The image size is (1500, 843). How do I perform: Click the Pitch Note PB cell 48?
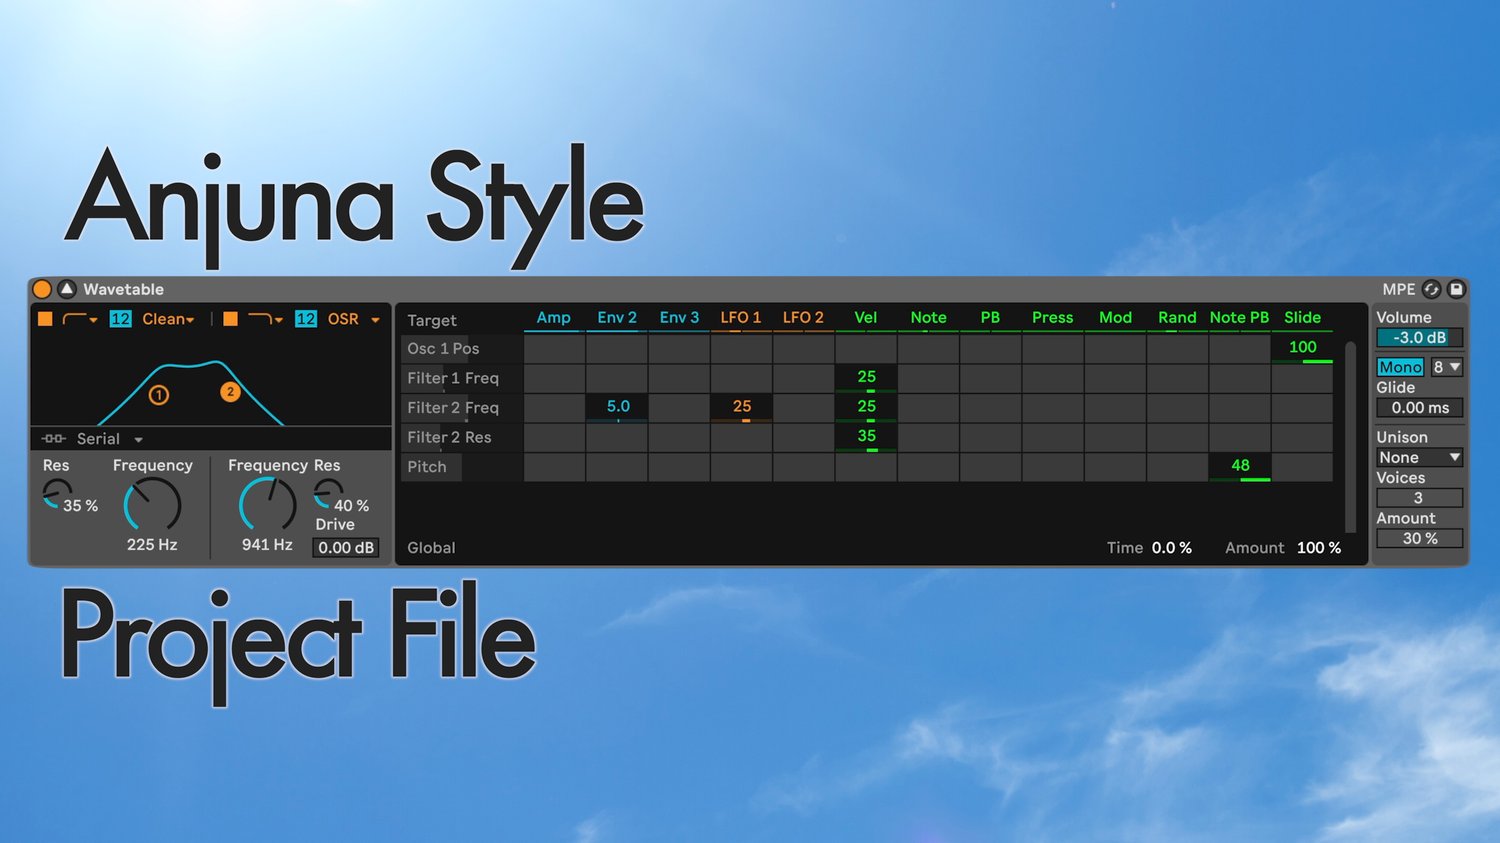coord(1239,467)
